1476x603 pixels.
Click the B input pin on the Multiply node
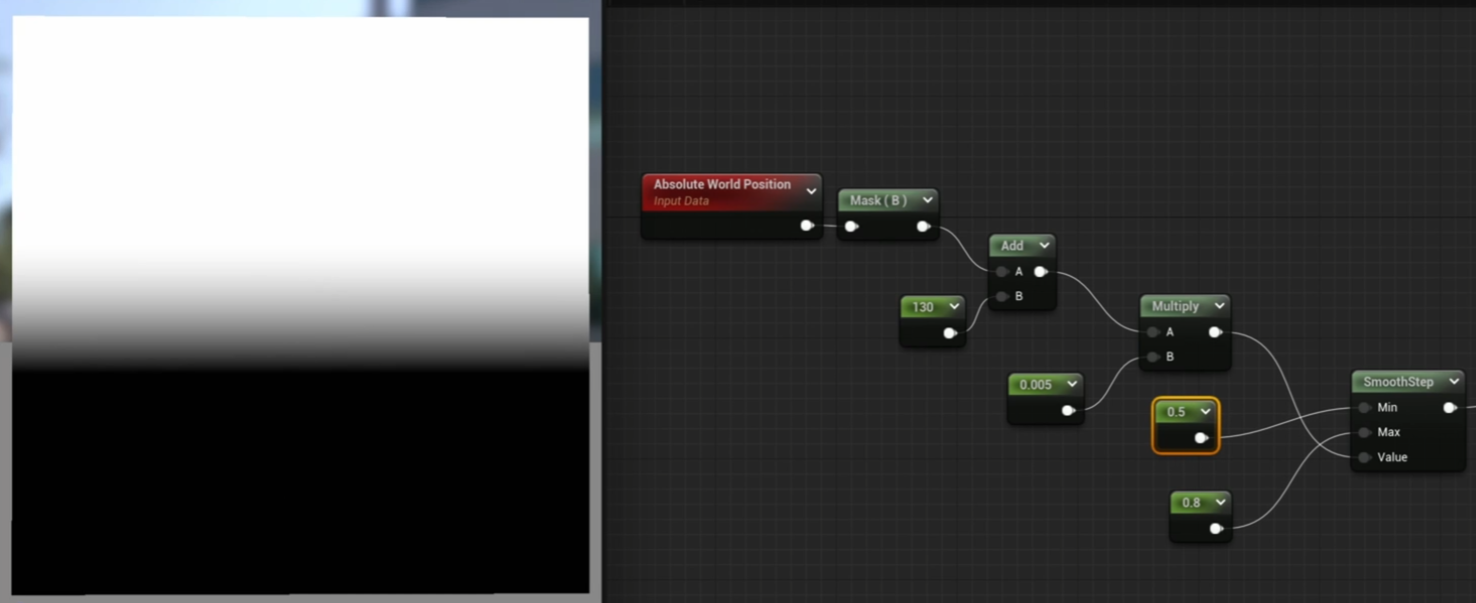[1151, 357]
